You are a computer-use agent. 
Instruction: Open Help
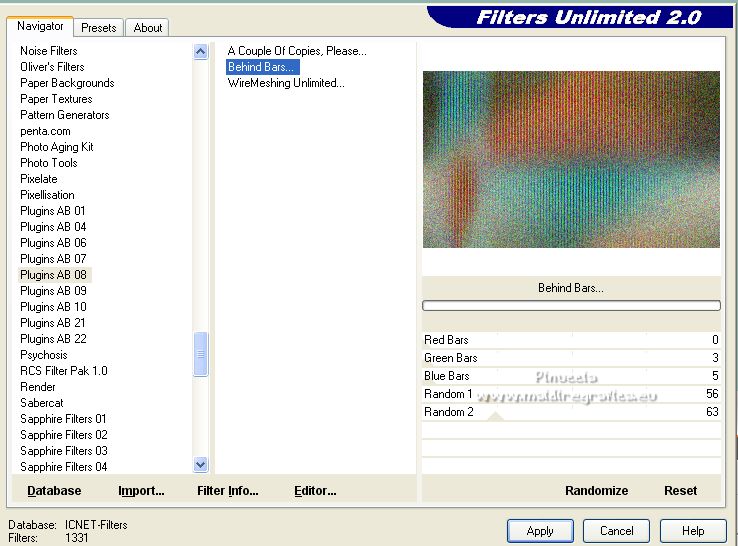693,531
